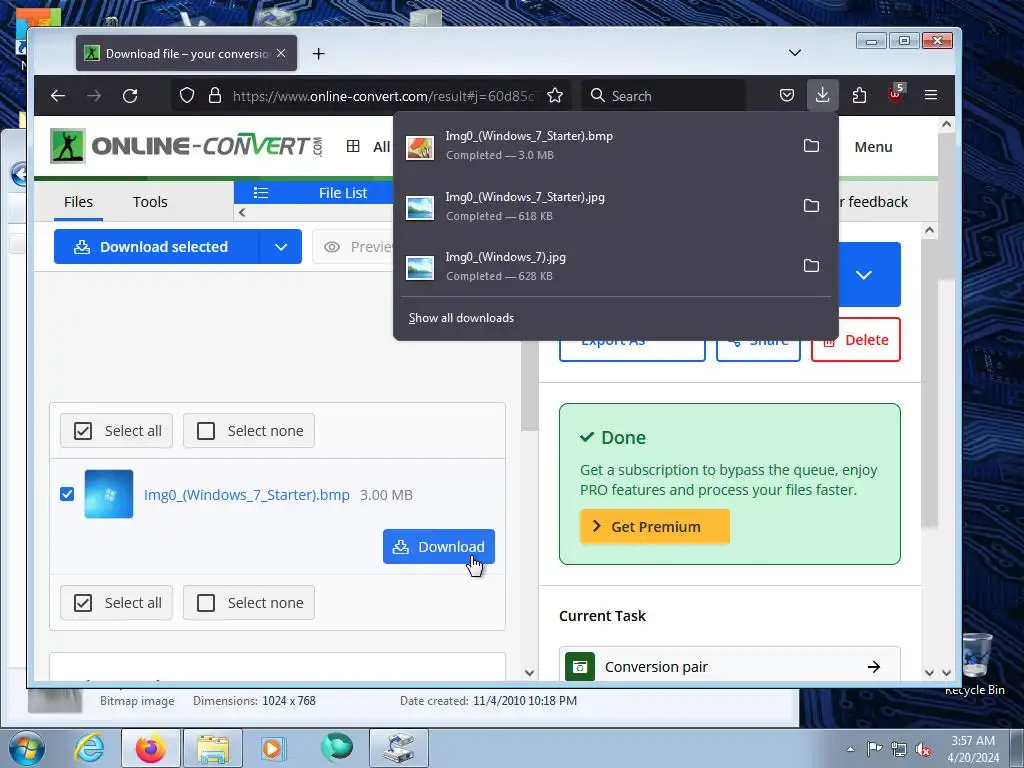Open the uBlock Origin extension icon
Screen dimensions: 1024x768
pos(895,95)
